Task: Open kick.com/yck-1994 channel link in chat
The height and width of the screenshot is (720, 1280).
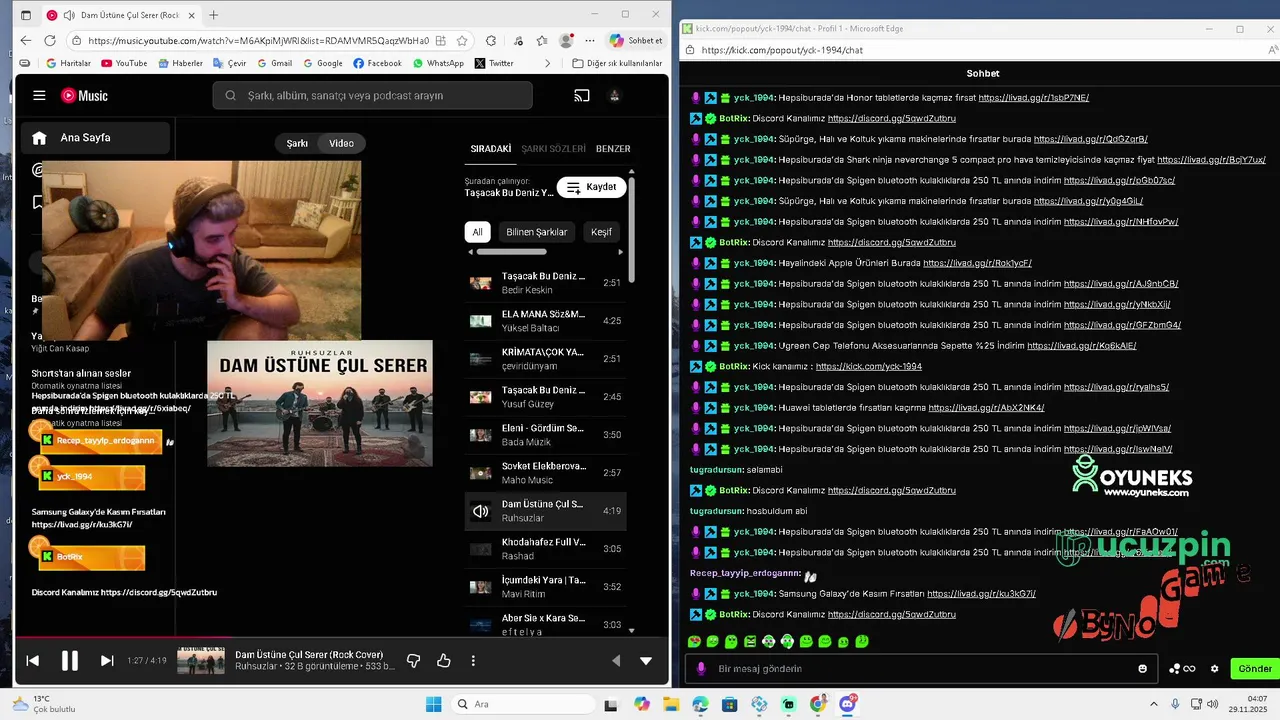Action: 868,367
